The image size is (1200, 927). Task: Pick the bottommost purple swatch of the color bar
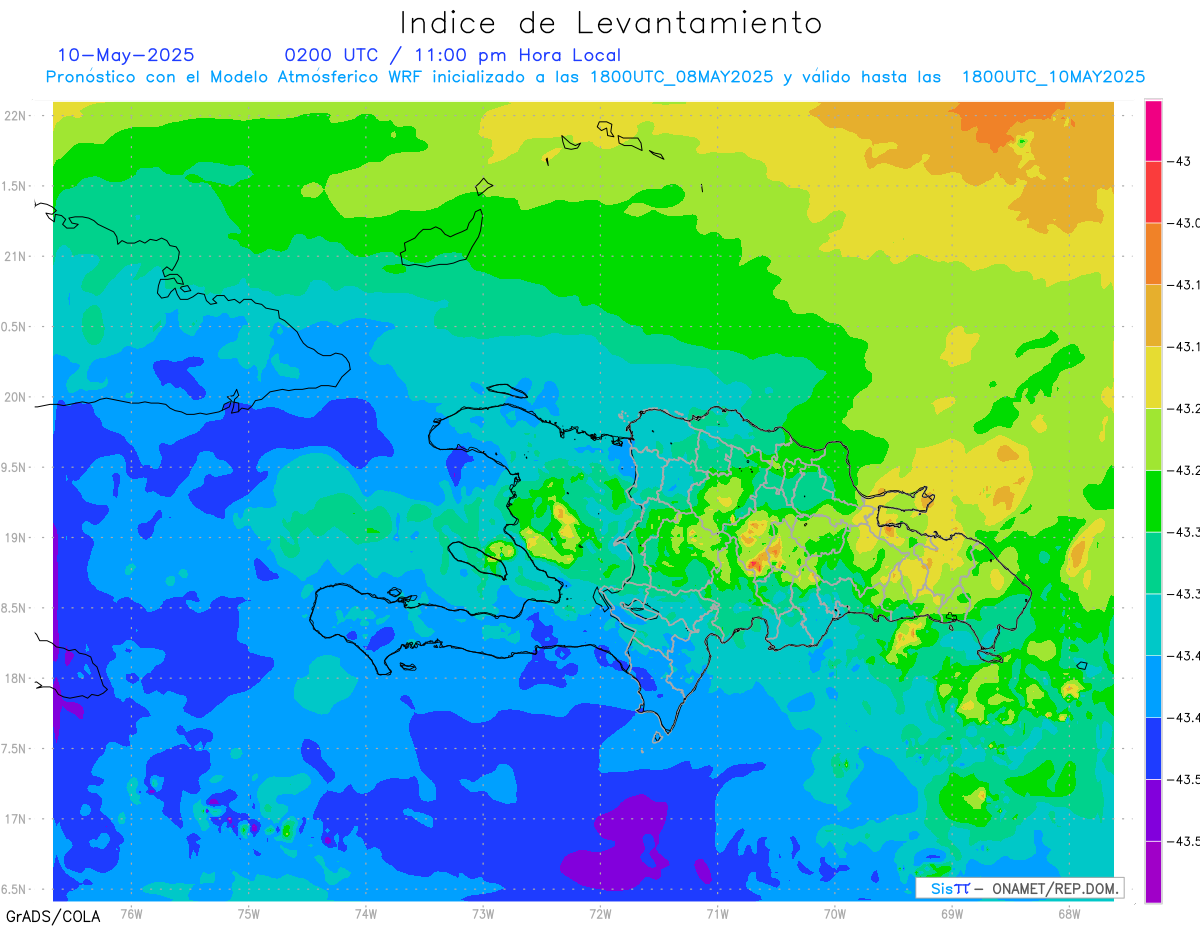tap(1153, 871)
